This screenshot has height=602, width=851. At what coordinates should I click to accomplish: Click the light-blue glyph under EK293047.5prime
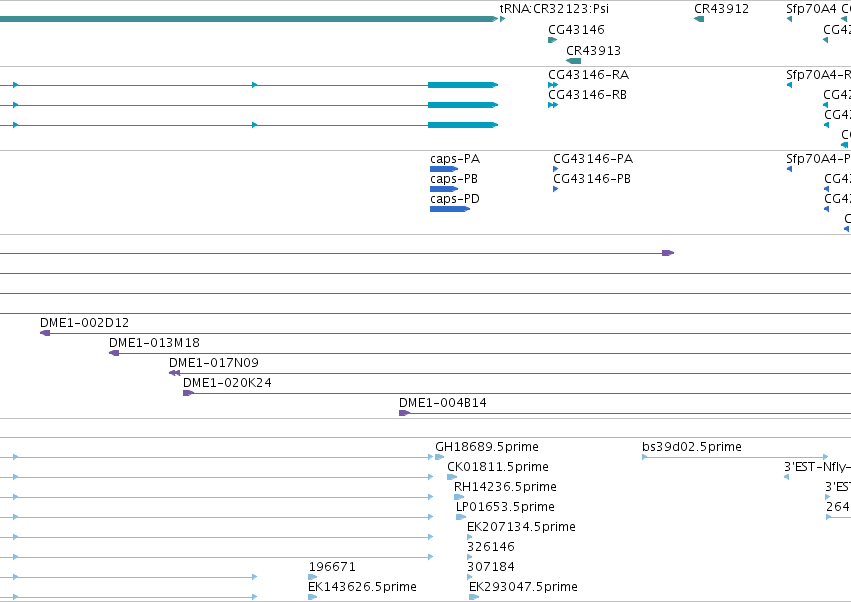pyautogui.click(x=474, y=597)
